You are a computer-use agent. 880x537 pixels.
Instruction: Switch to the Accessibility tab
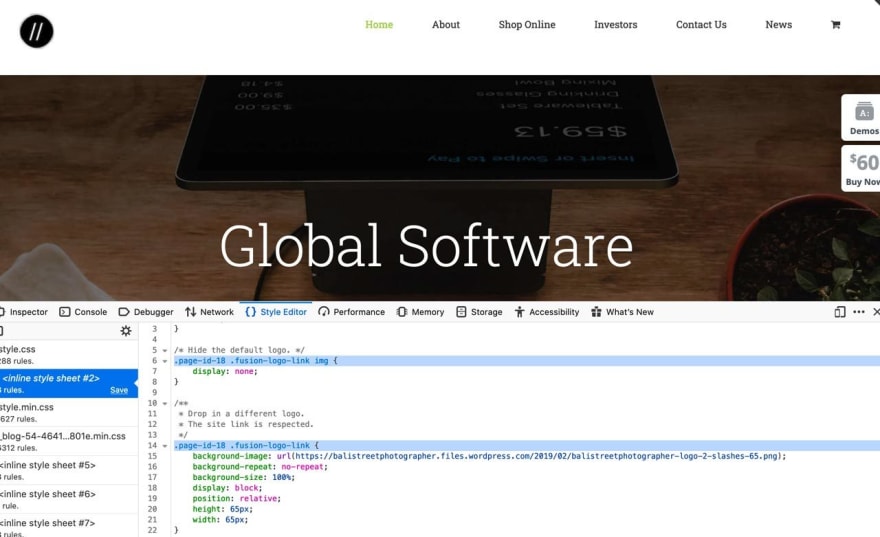point(547,312)
